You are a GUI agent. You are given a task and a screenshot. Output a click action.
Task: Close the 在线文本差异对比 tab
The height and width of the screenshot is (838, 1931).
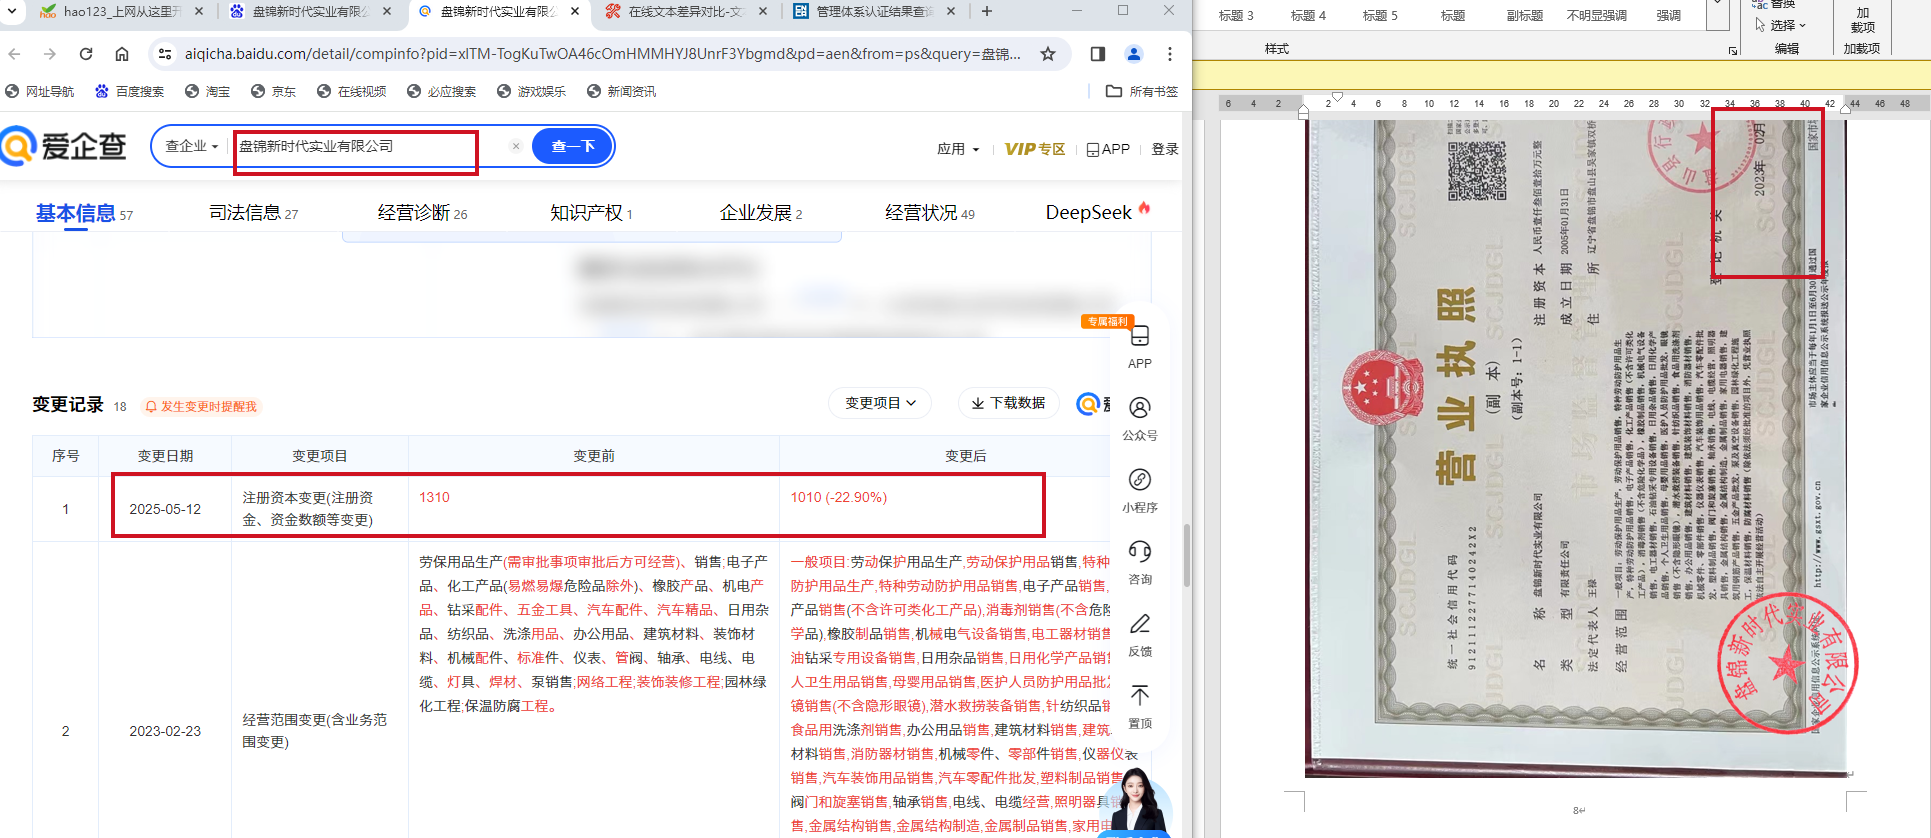point(763,11)
